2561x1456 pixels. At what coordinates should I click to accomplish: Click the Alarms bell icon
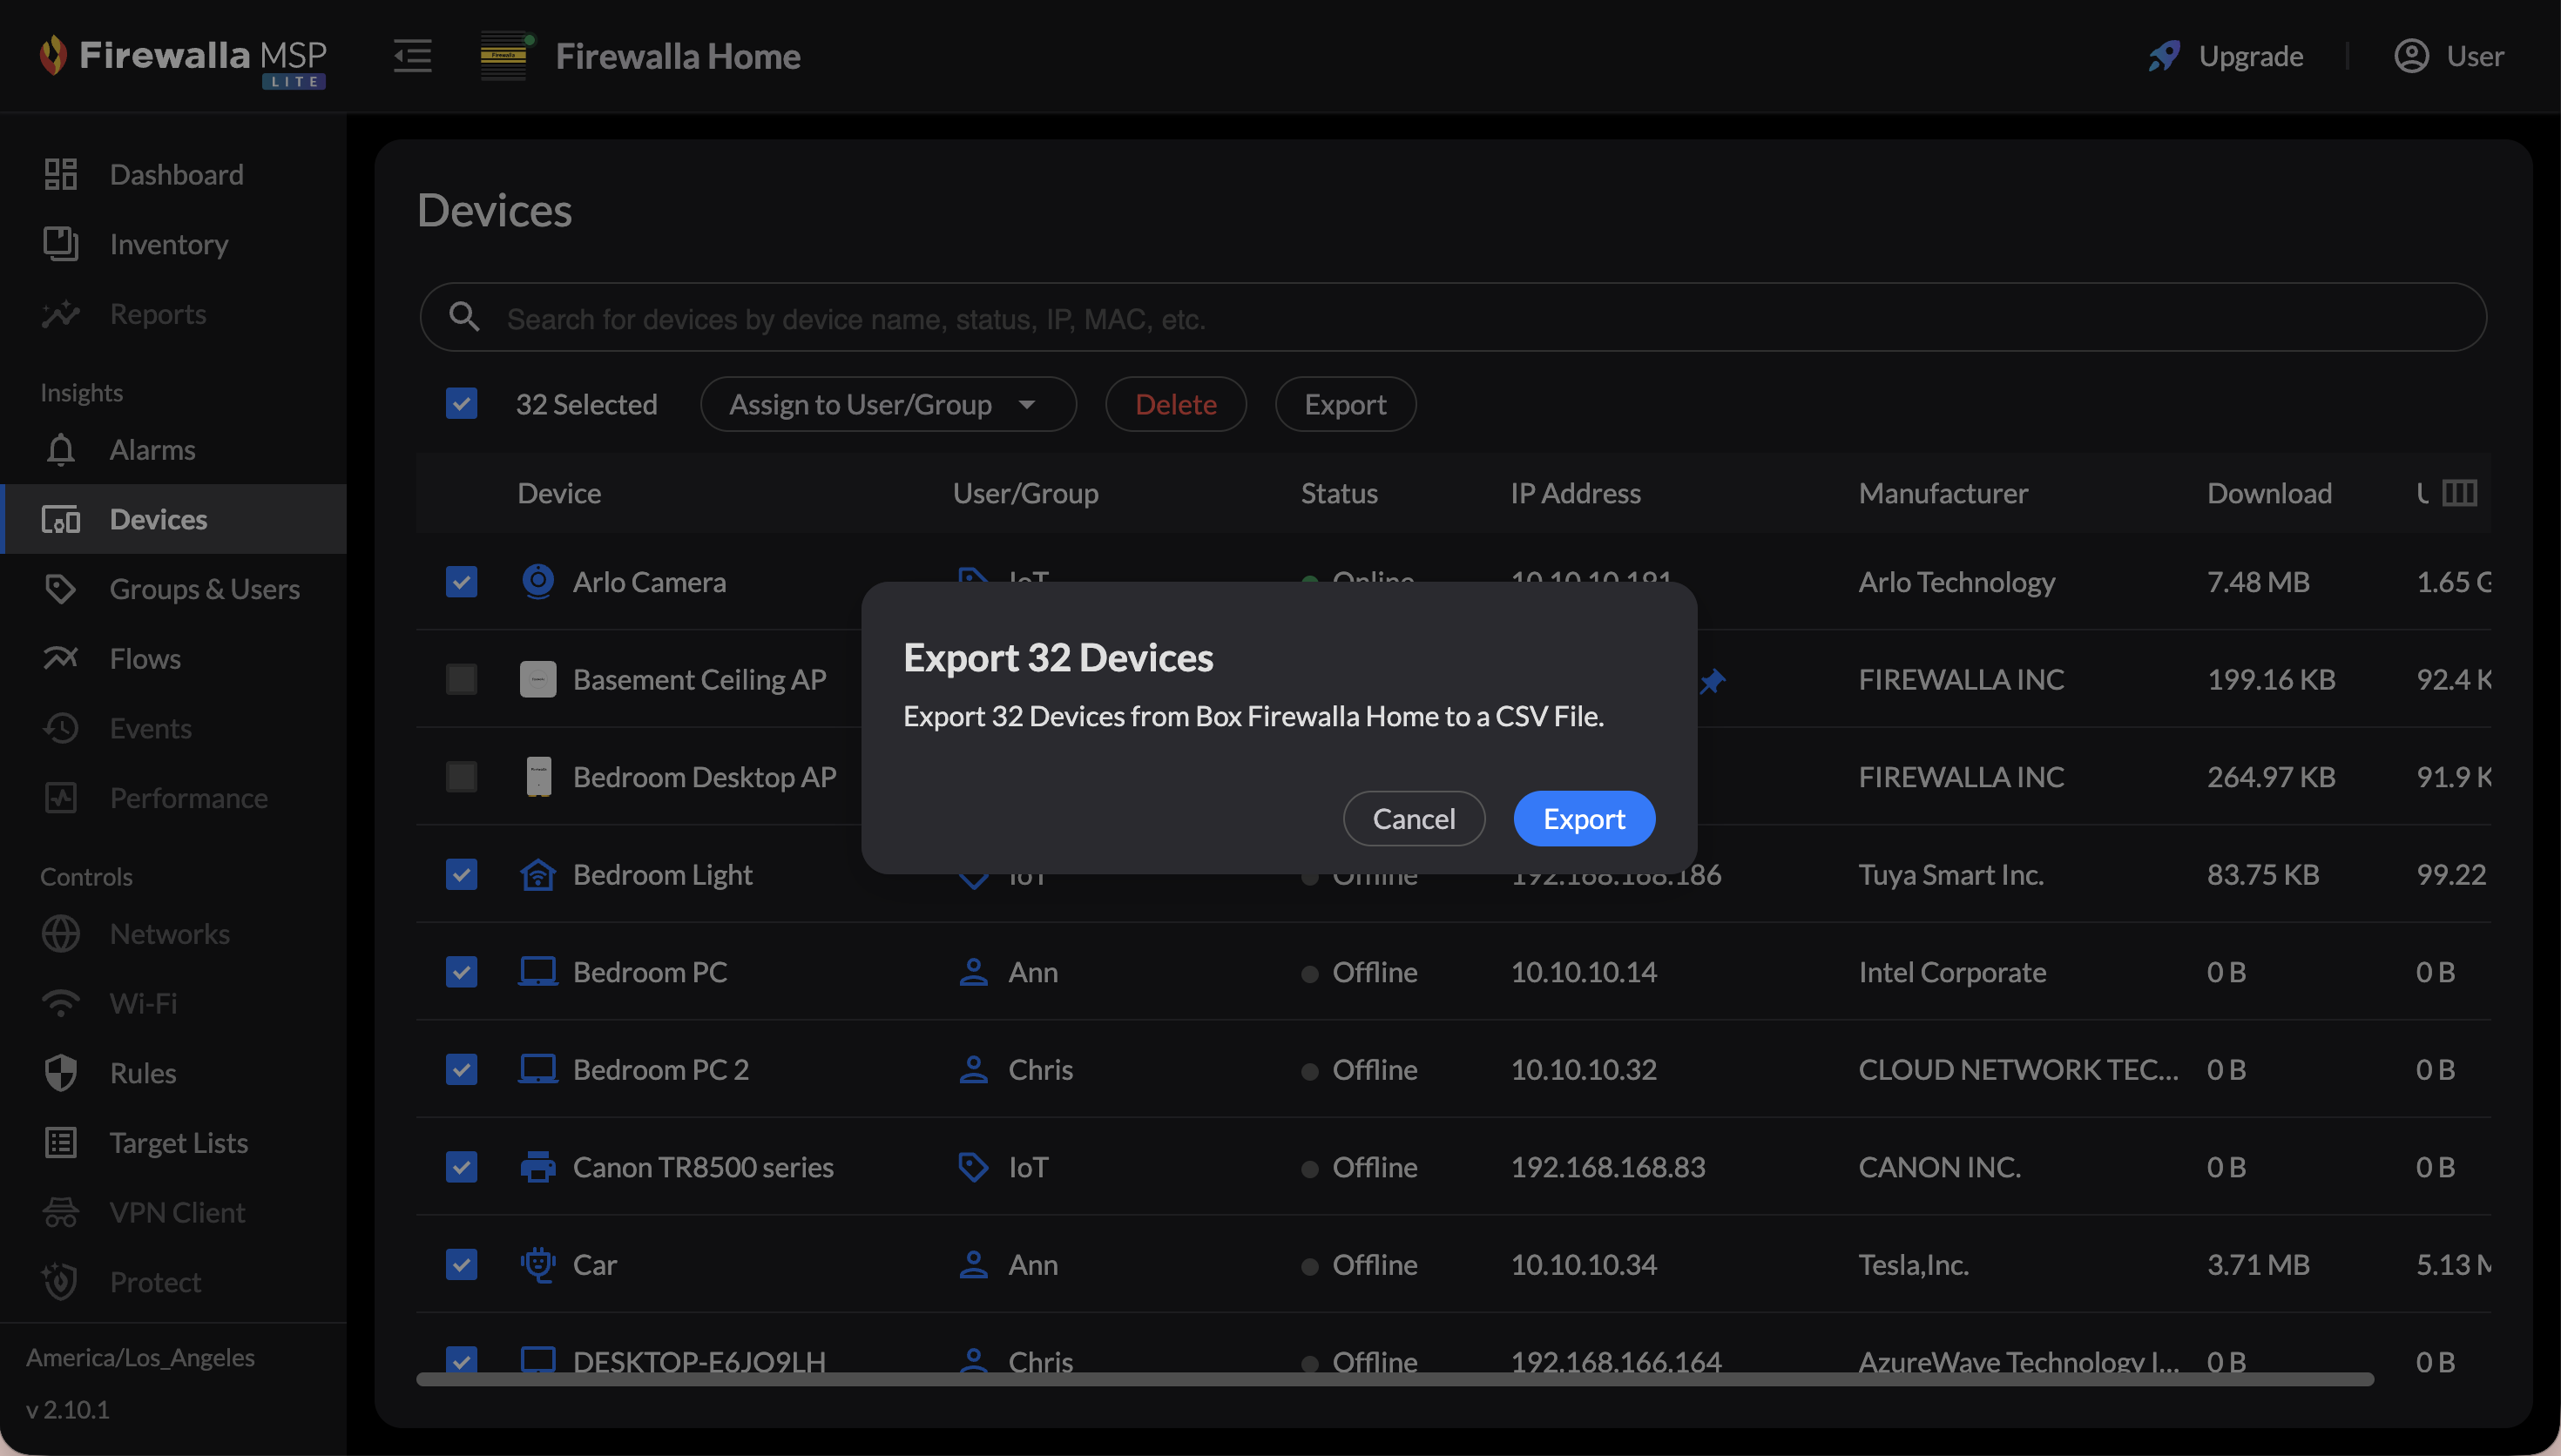(x=61, y=450)
